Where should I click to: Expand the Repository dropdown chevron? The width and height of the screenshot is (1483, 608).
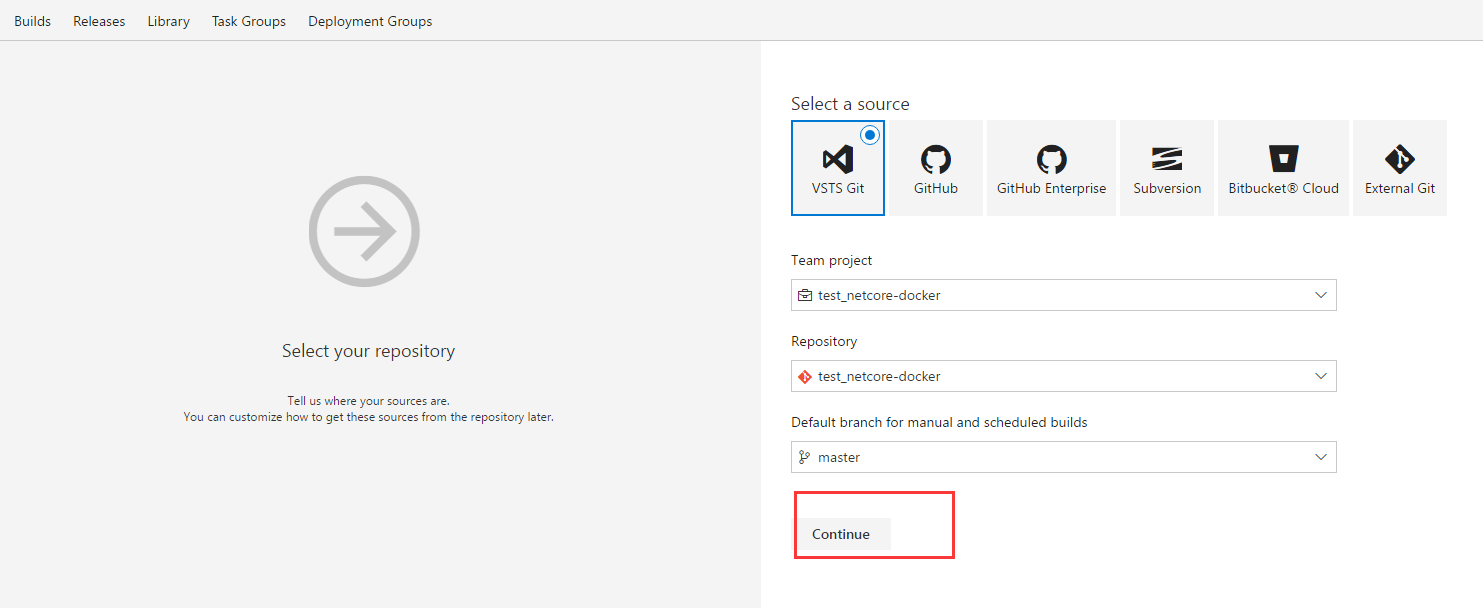point(1321,376)
